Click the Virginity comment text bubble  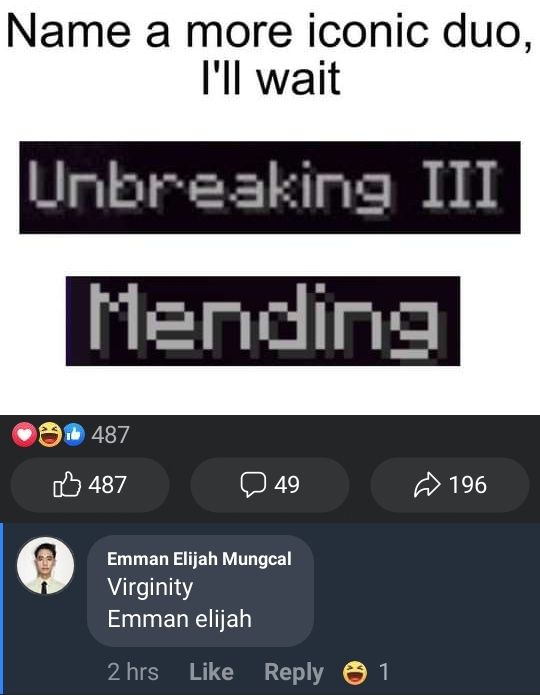coord(200,591)
